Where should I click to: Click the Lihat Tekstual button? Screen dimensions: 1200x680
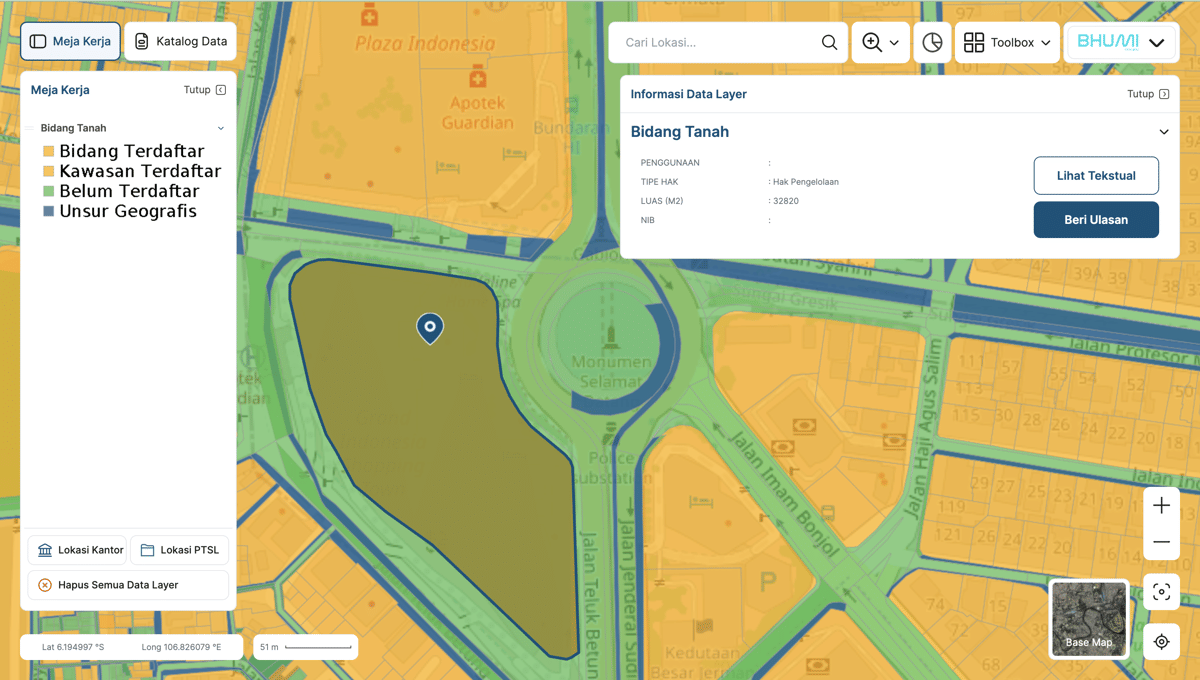coord(1096,175)
